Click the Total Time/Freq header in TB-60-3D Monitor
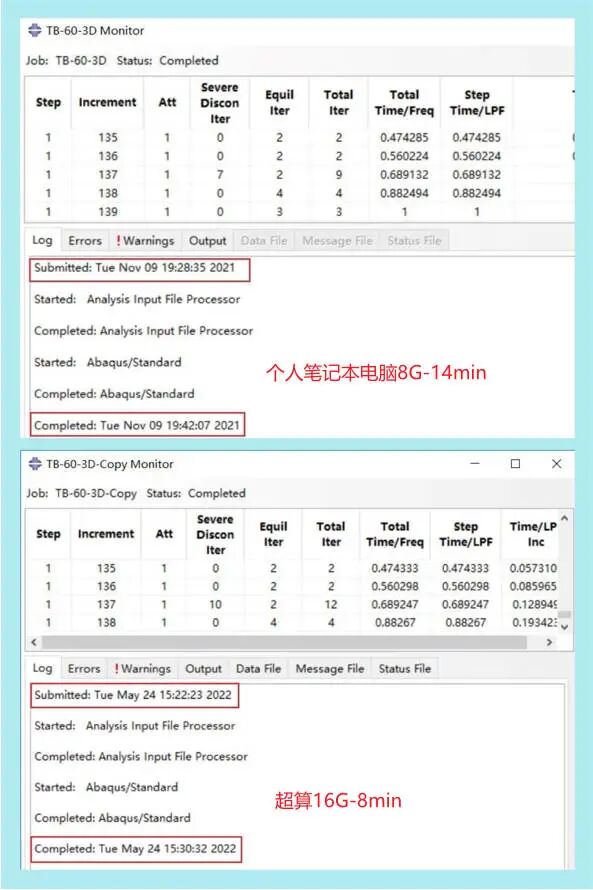Viewport: 593px width, 890px height. tap(404, 103)
